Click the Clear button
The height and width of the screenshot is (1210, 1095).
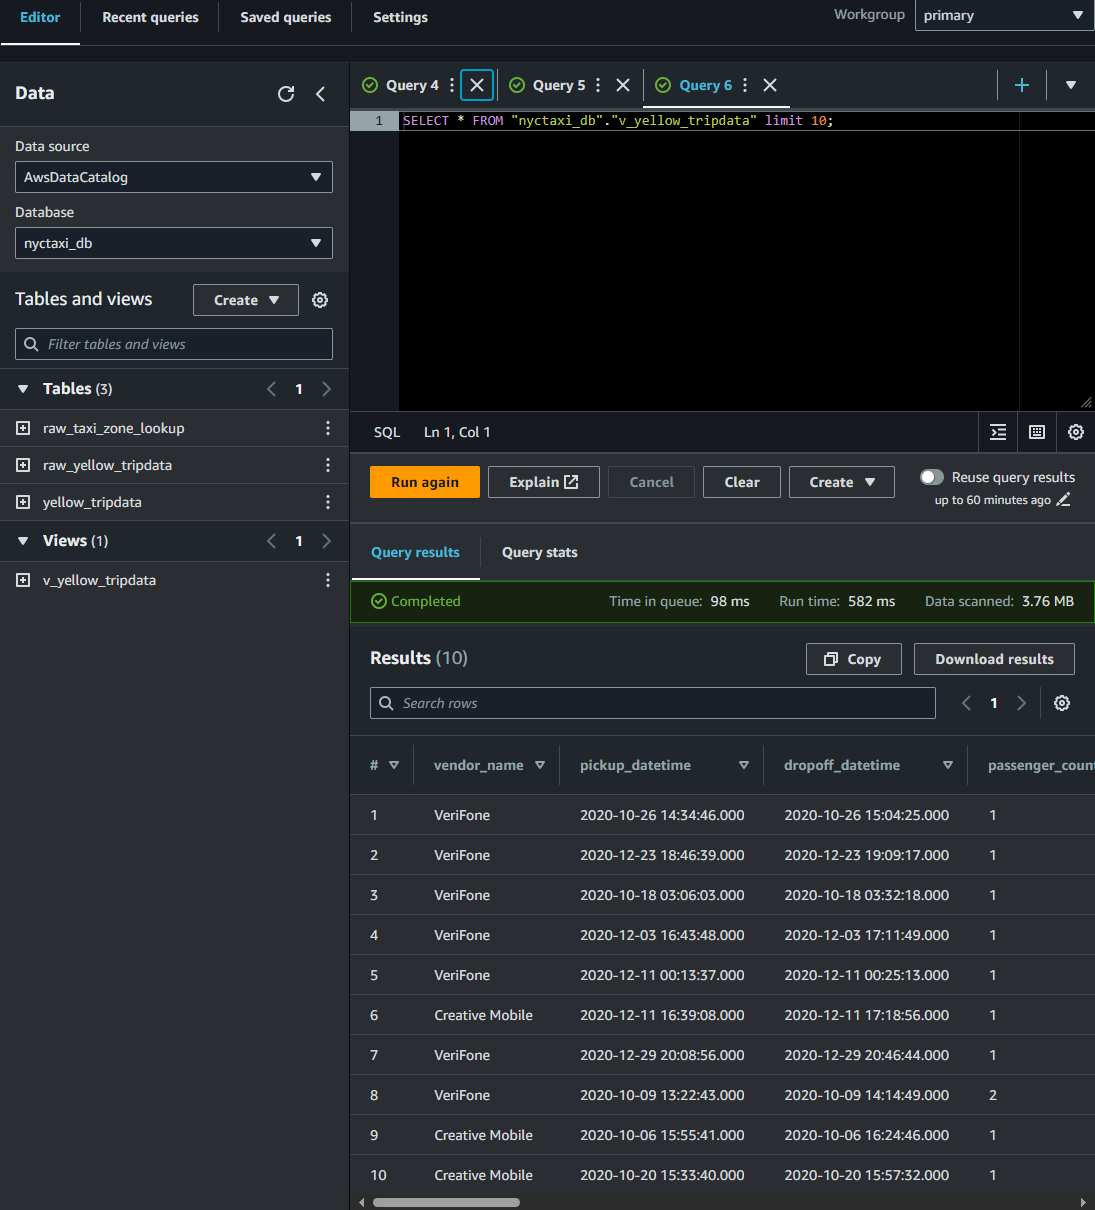click(742, 482)
